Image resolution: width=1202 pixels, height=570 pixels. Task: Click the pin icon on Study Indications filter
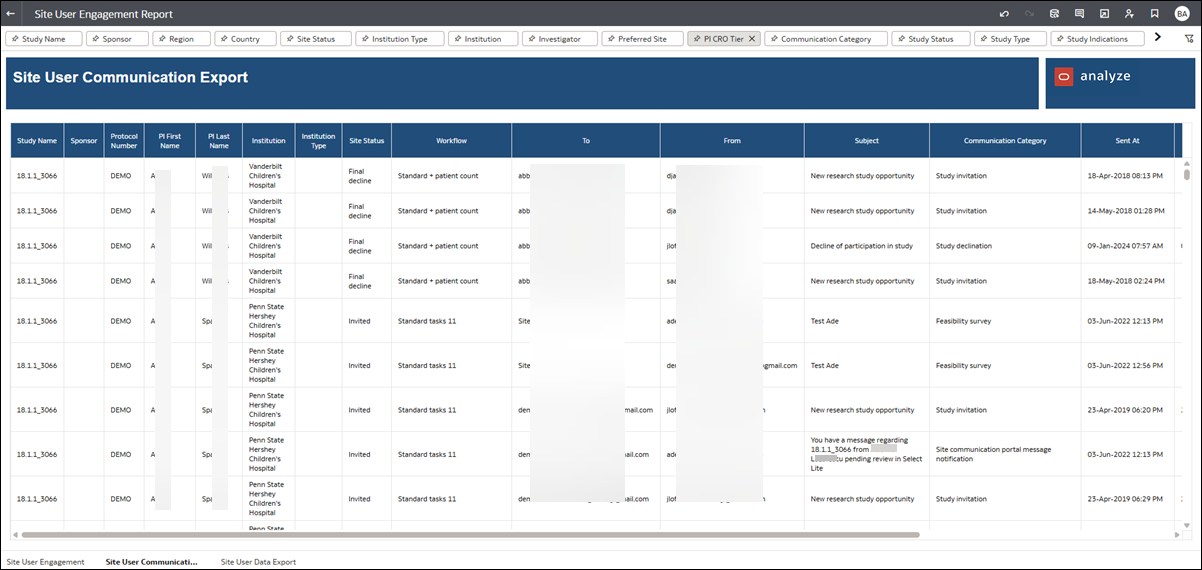click(x=1059, y=39)
